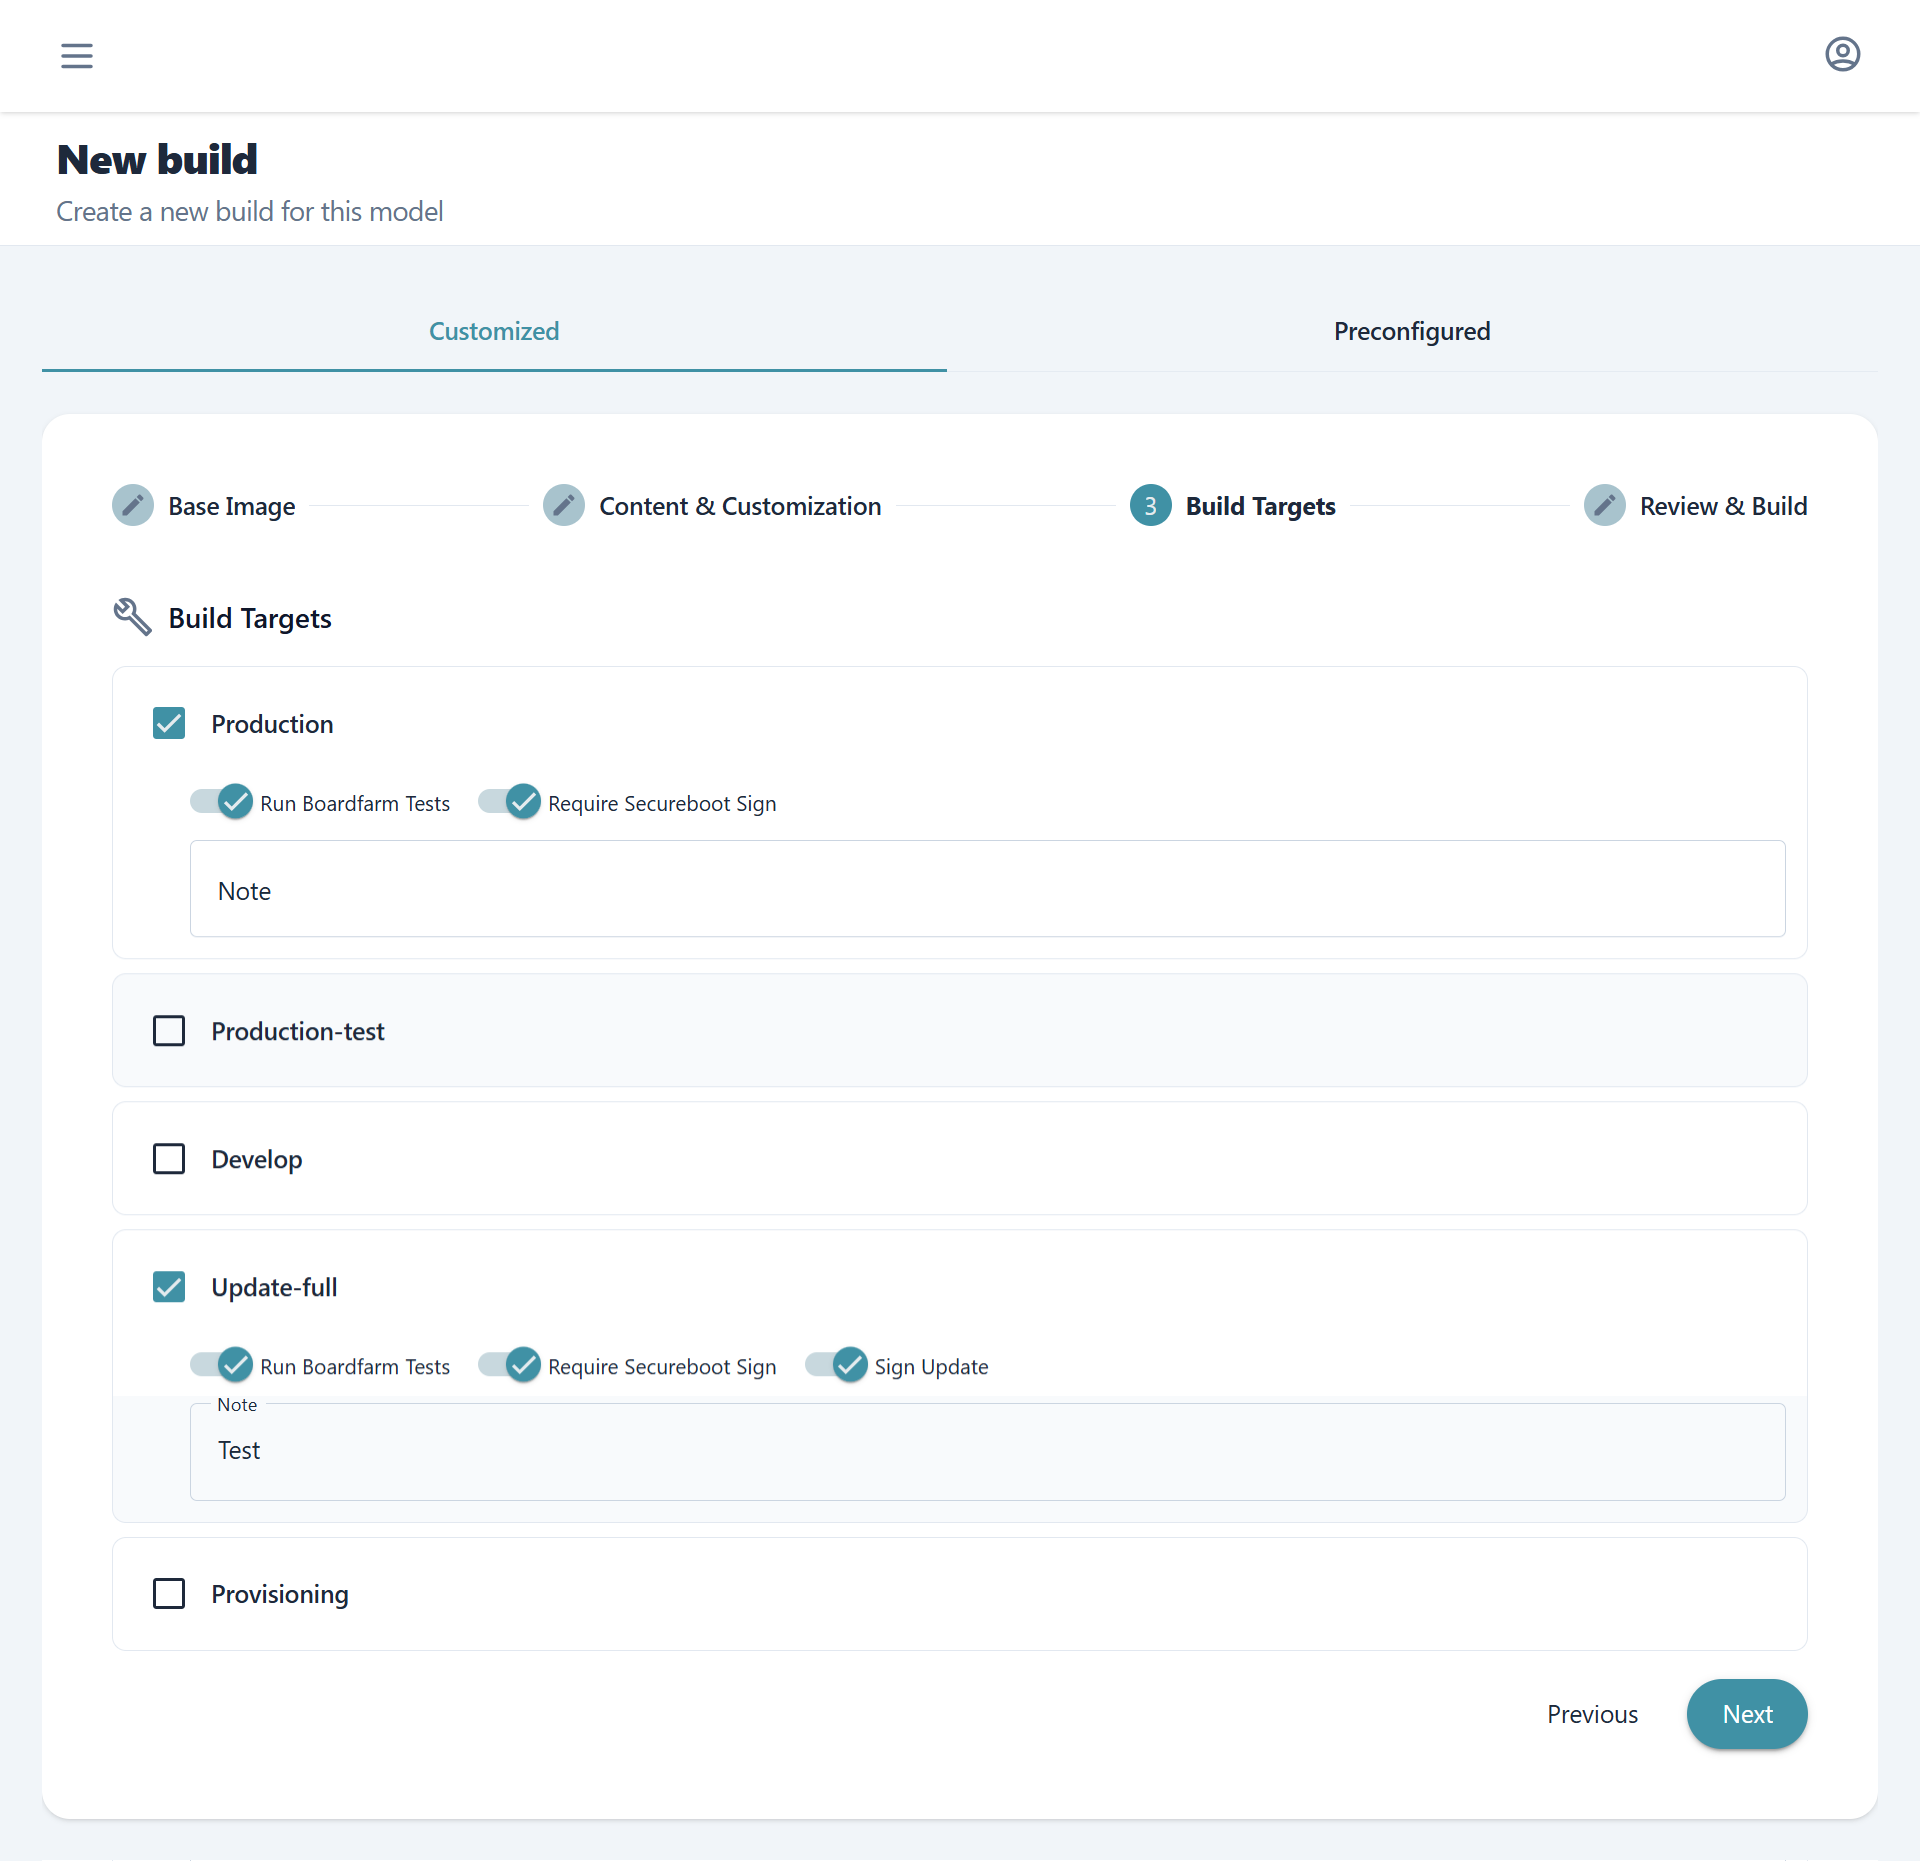Switch to the Preconfigured tab

[1411, 331]
